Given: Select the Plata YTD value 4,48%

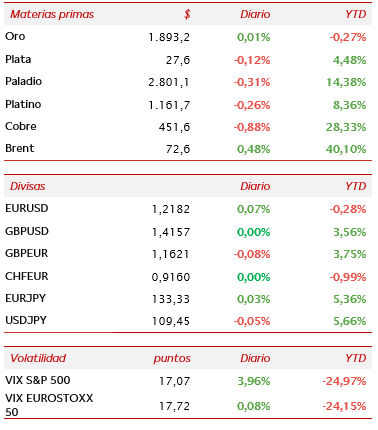Looking at the screenshot, I should pyautogui.click(x=349, y=60).
